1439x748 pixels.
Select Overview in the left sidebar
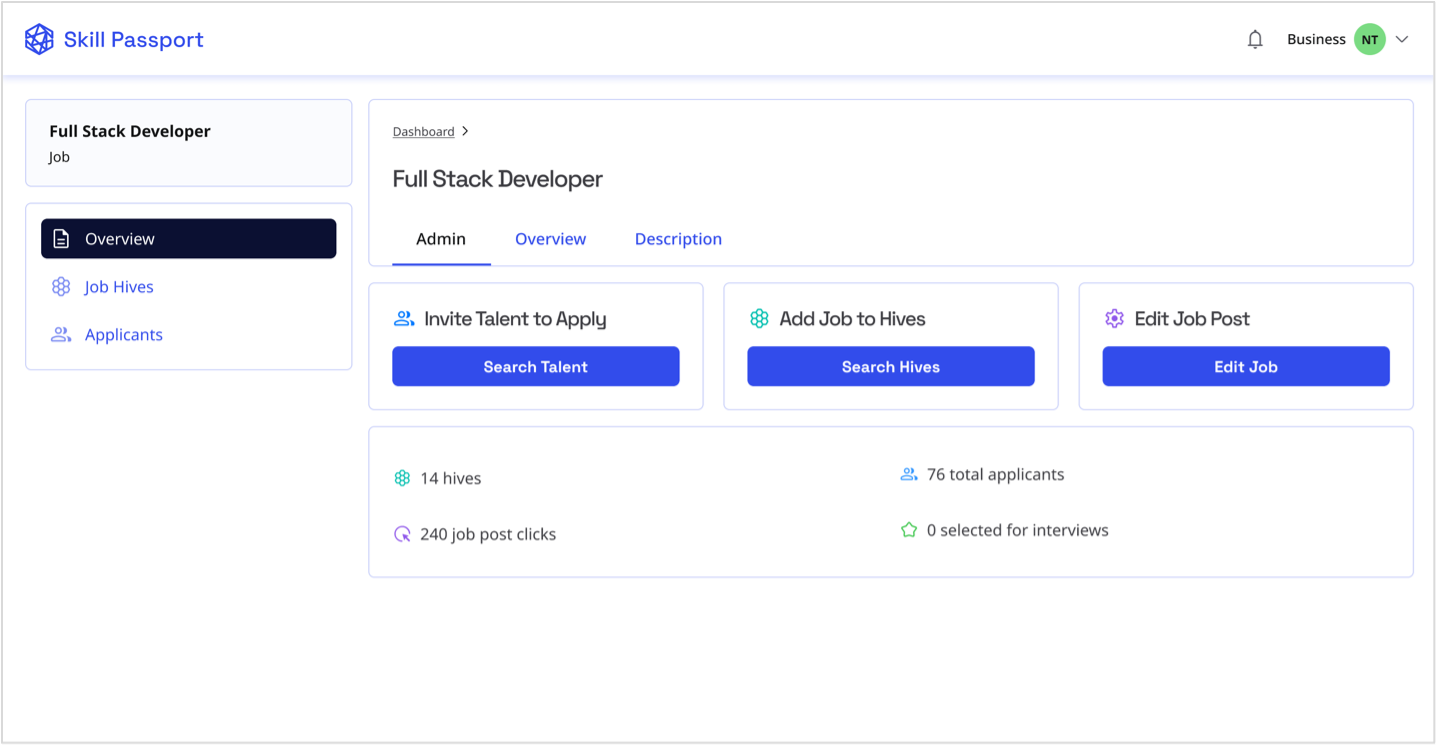pos(188,239)
